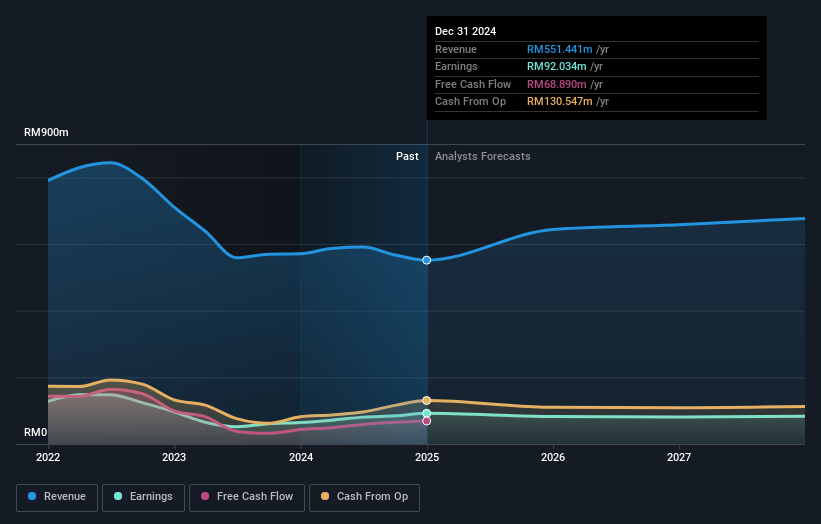The height and width of the screenshot is (524, 821).
Task: Click the pink Free Cash Flow data point
Action: click(x=427, y=421)
